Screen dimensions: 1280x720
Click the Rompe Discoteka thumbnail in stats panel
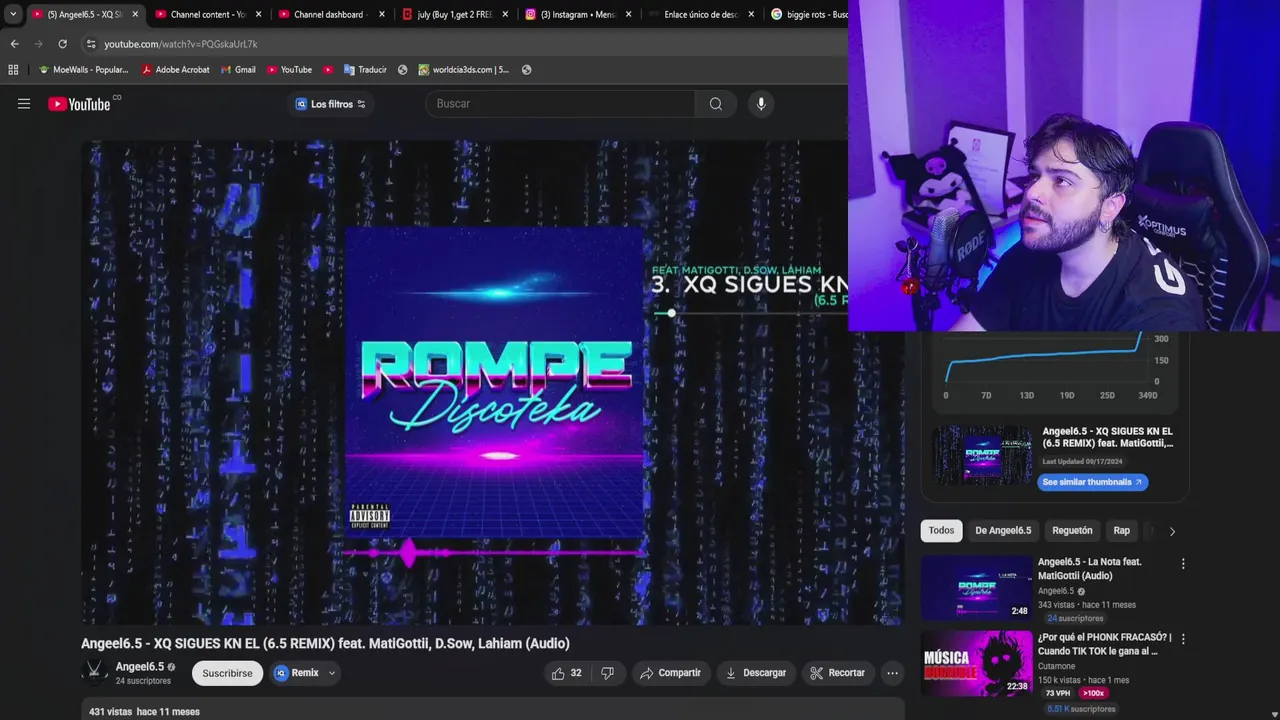tap(982, 455)
